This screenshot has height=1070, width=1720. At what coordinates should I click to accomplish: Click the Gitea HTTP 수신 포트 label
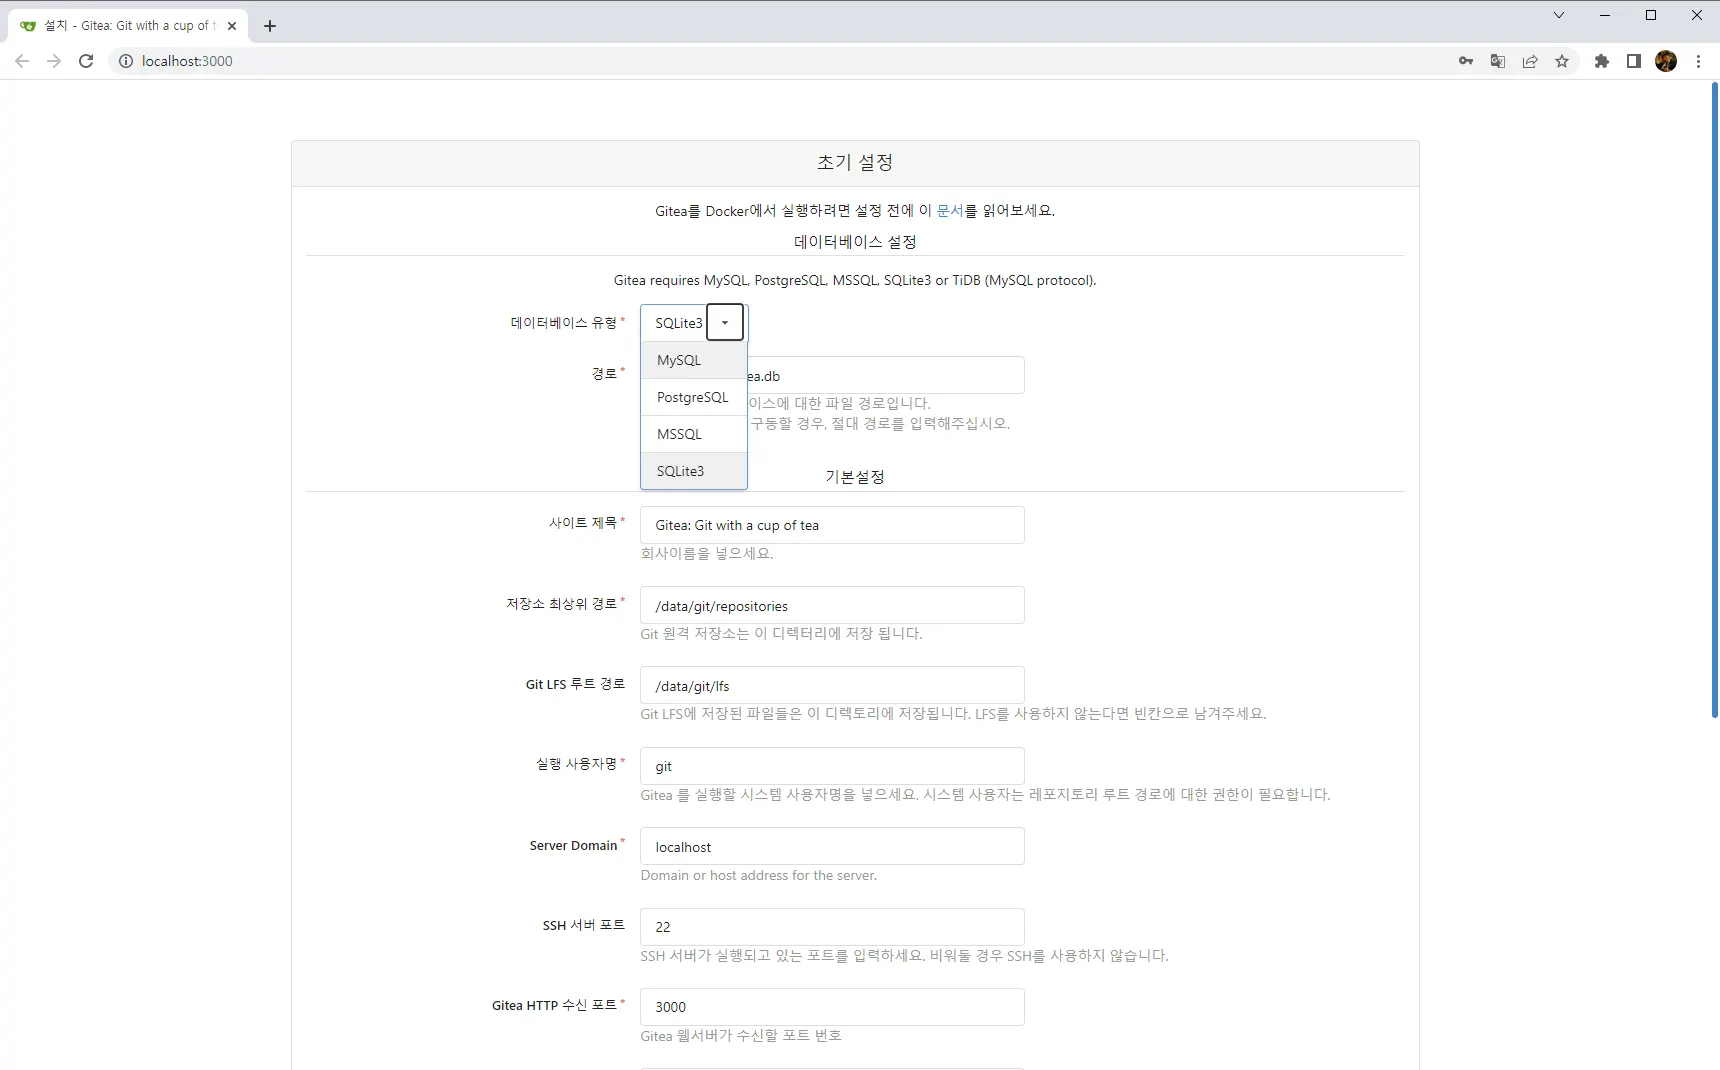(x=554, y=1006)
